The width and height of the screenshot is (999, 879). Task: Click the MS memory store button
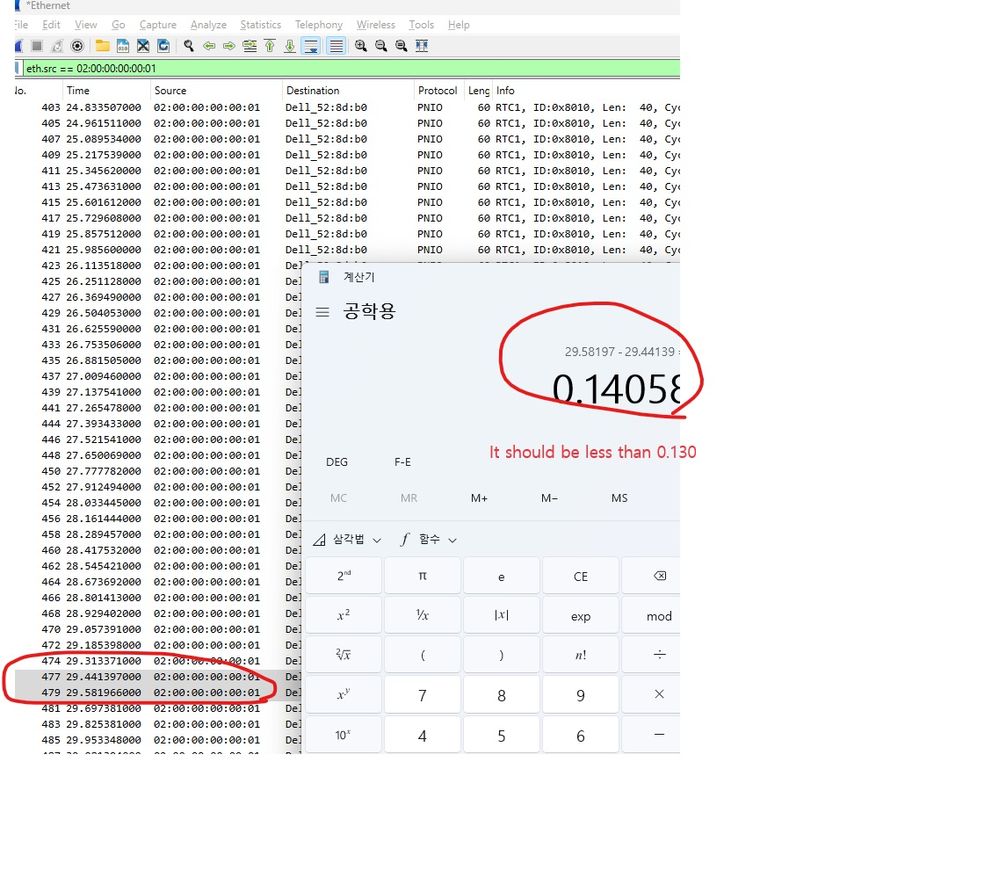[619, 498]
